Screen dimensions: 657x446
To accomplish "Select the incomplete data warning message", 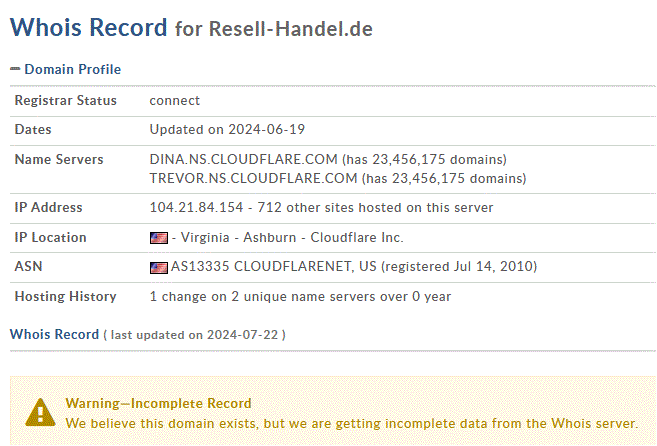I will [x=352, y=423].
